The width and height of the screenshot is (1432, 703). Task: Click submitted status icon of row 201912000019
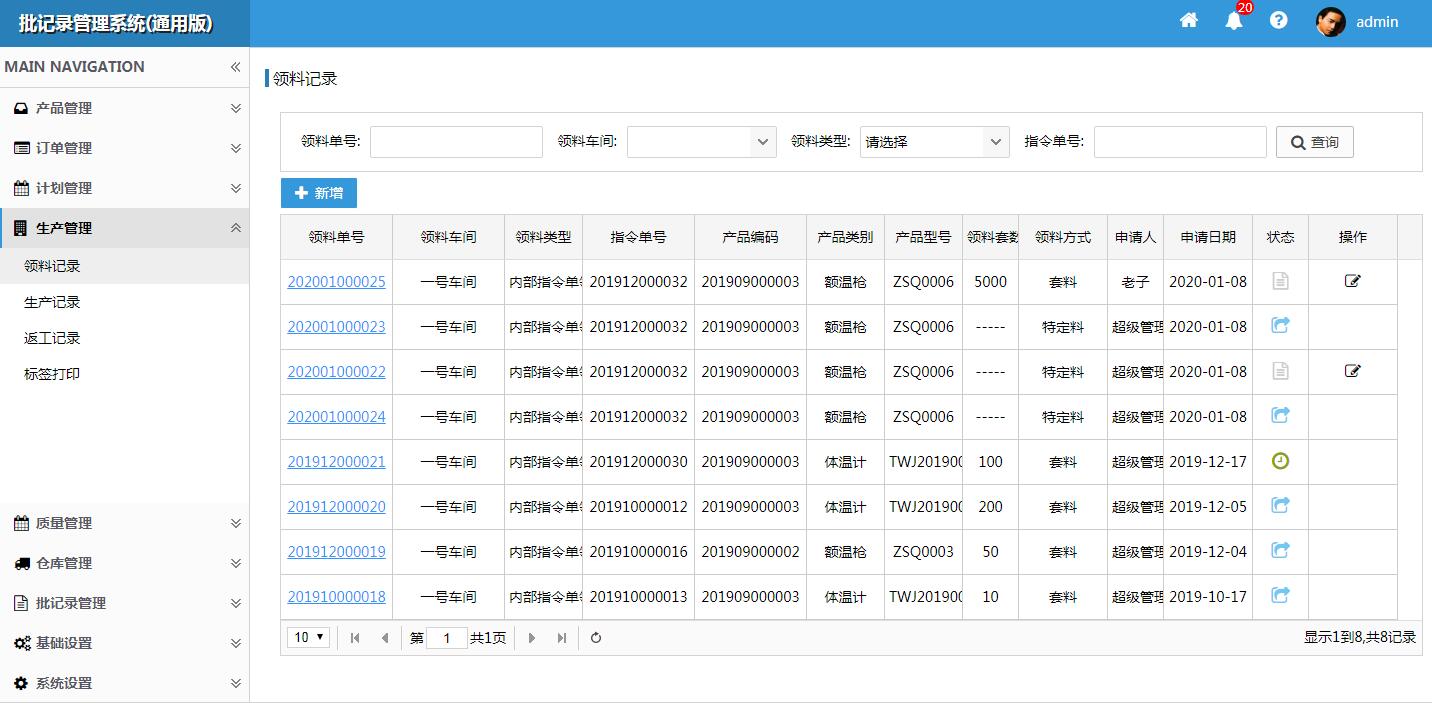pyautogui.click(x=1280, y=550)
